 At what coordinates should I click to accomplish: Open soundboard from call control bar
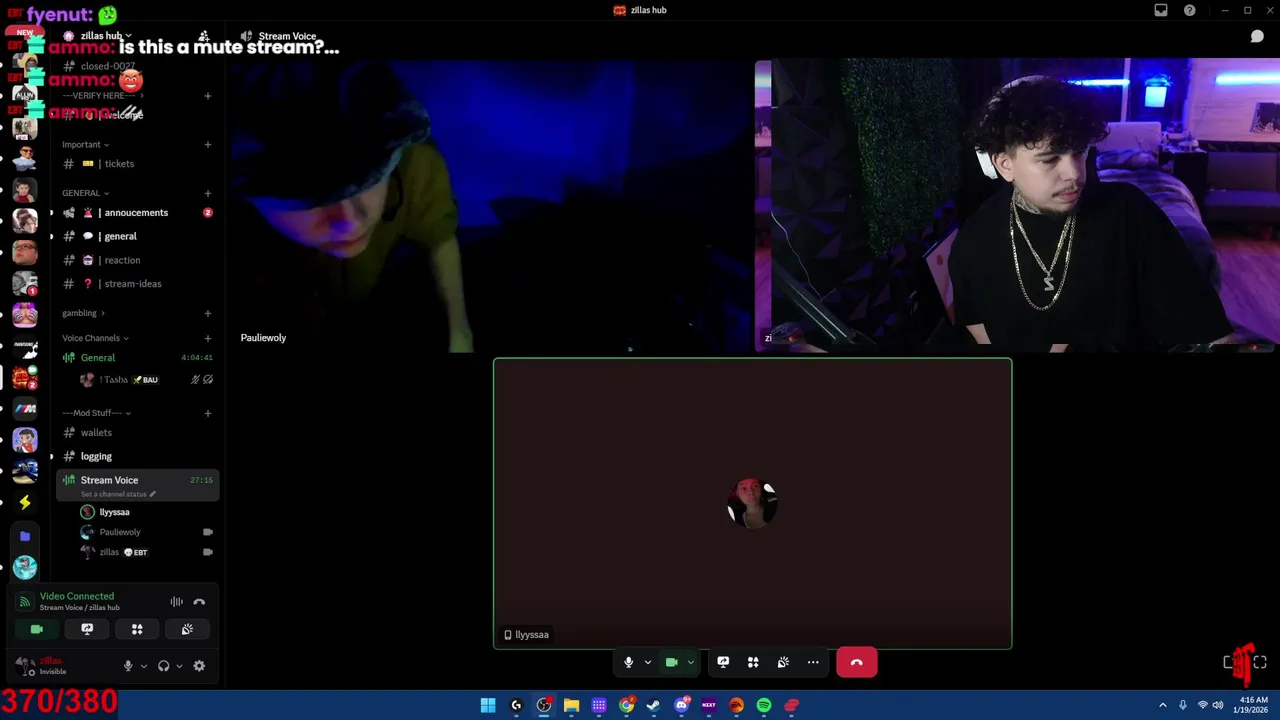[783, 662]
